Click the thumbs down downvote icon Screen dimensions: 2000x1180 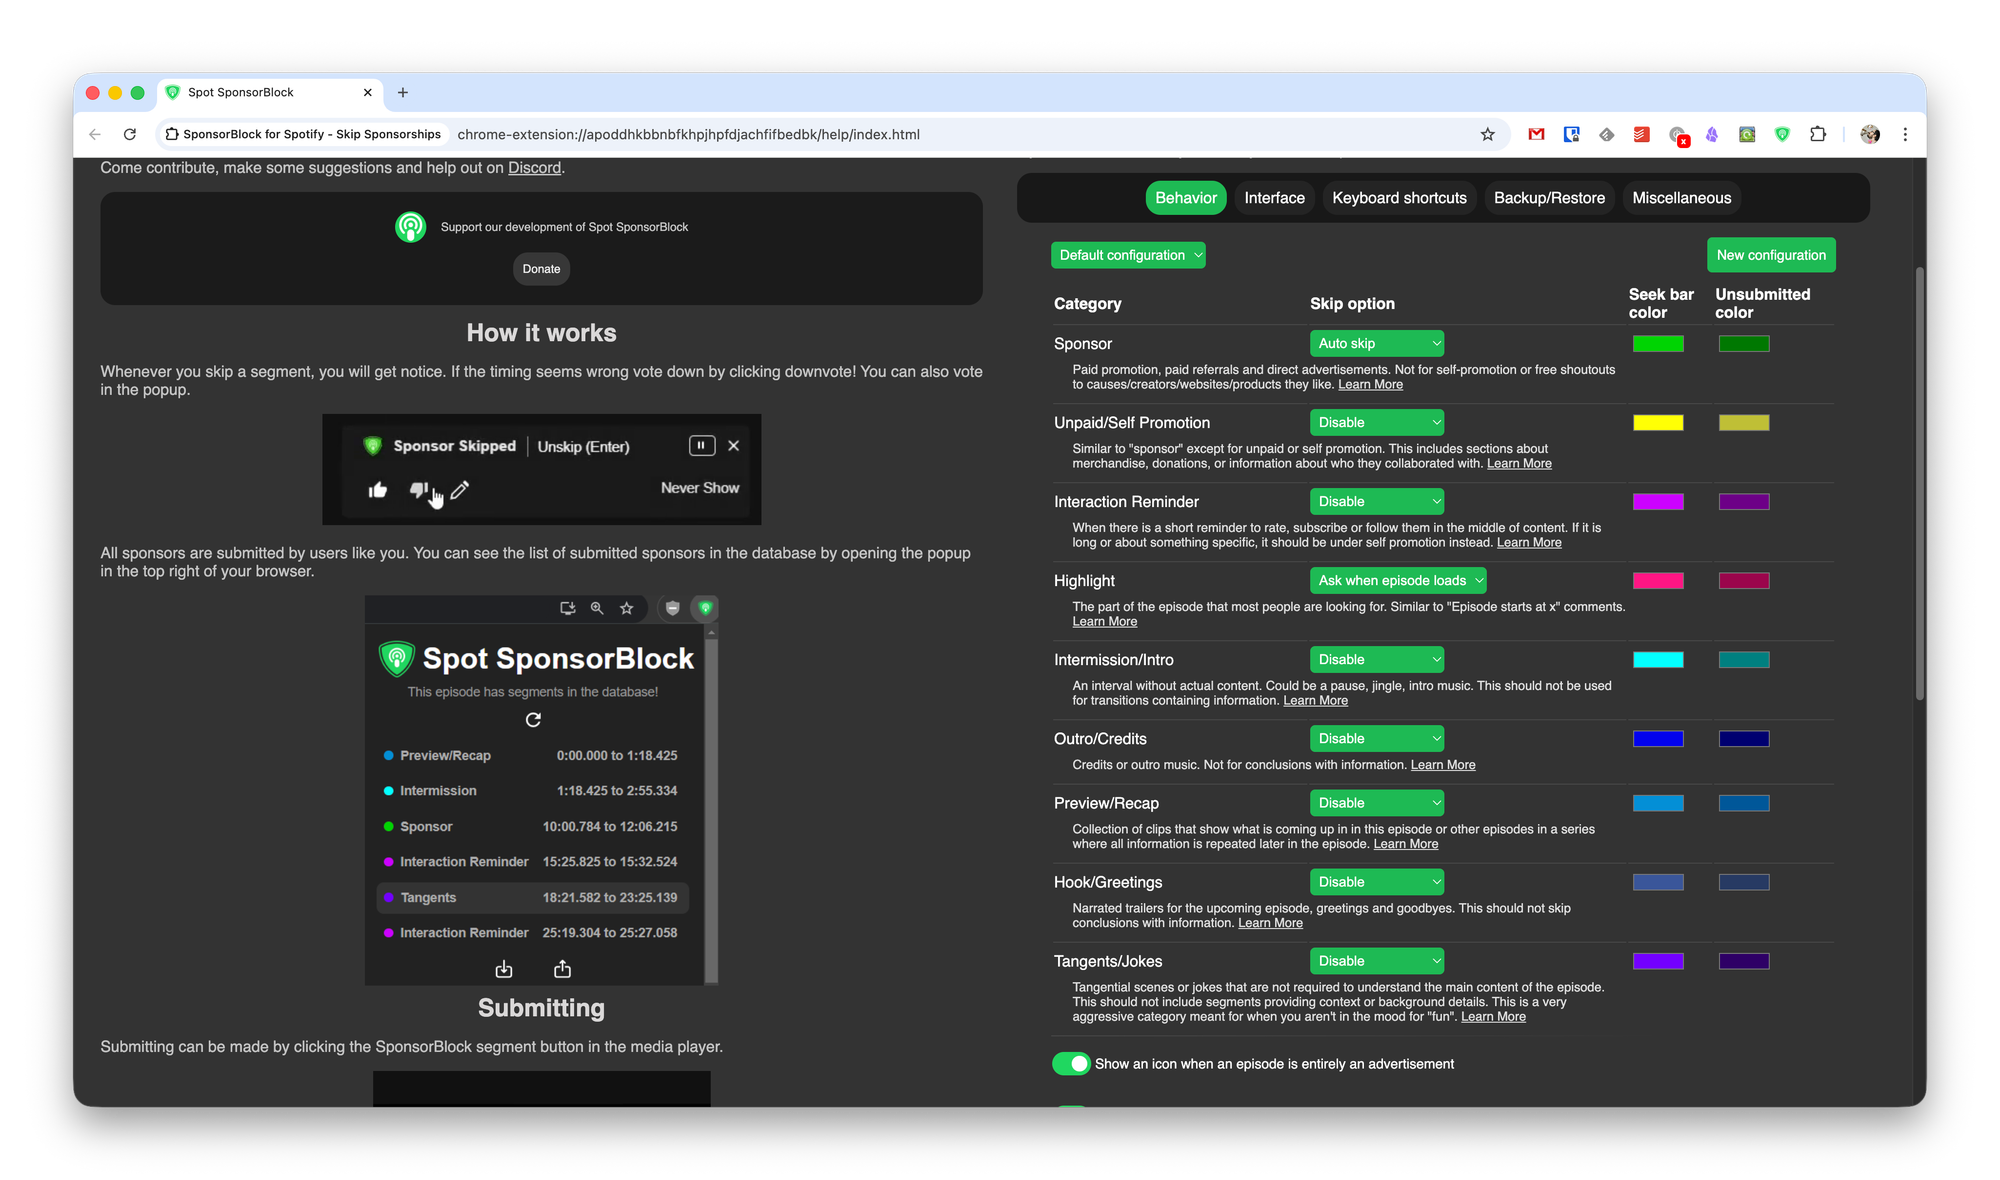(x=419, y=490)
